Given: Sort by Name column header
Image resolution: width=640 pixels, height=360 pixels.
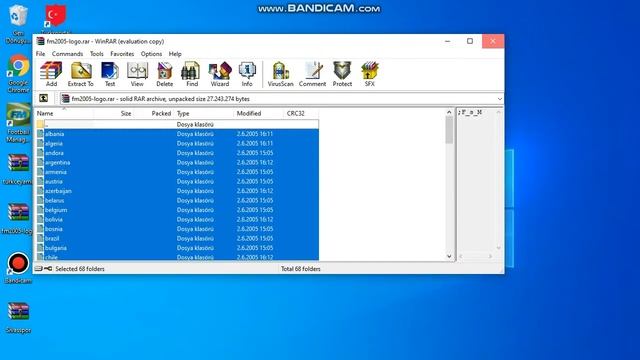Looking at the screenshot, I should [x=64, y=113].
